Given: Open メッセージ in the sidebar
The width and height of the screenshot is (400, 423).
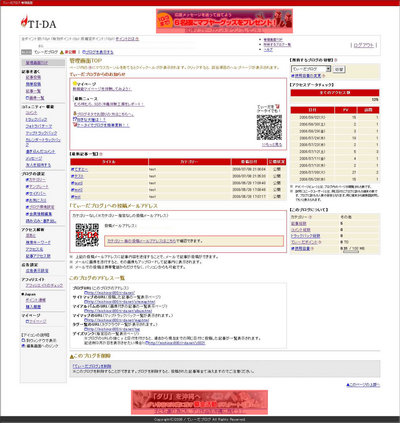Looking at the screenshot, I should pos(34,158).
